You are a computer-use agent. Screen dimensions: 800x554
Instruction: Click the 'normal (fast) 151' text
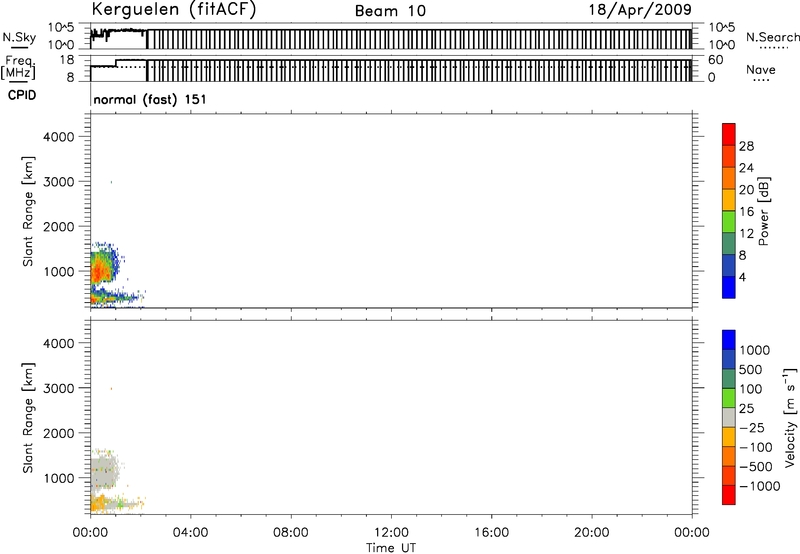point(150,99)
